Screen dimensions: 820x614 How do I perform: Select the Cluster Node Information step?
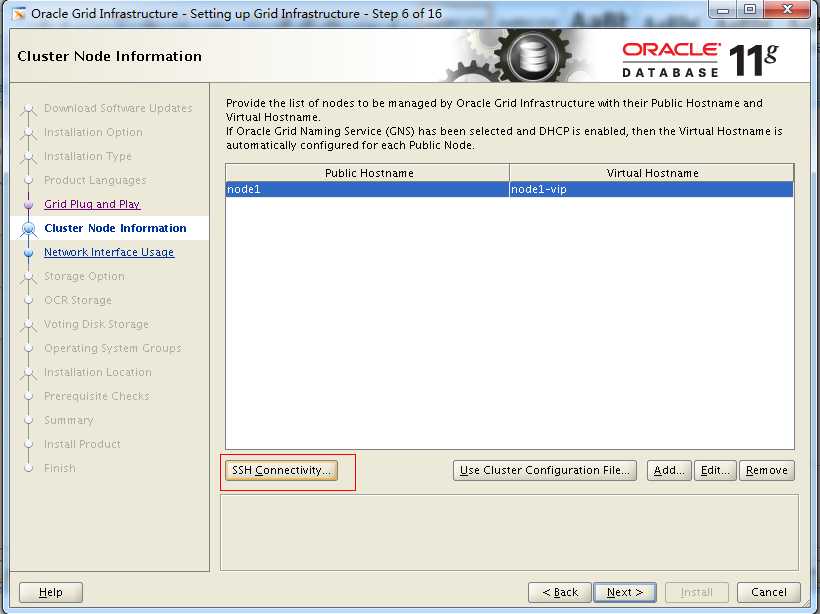pyautogui.click(x=115, y=228)
